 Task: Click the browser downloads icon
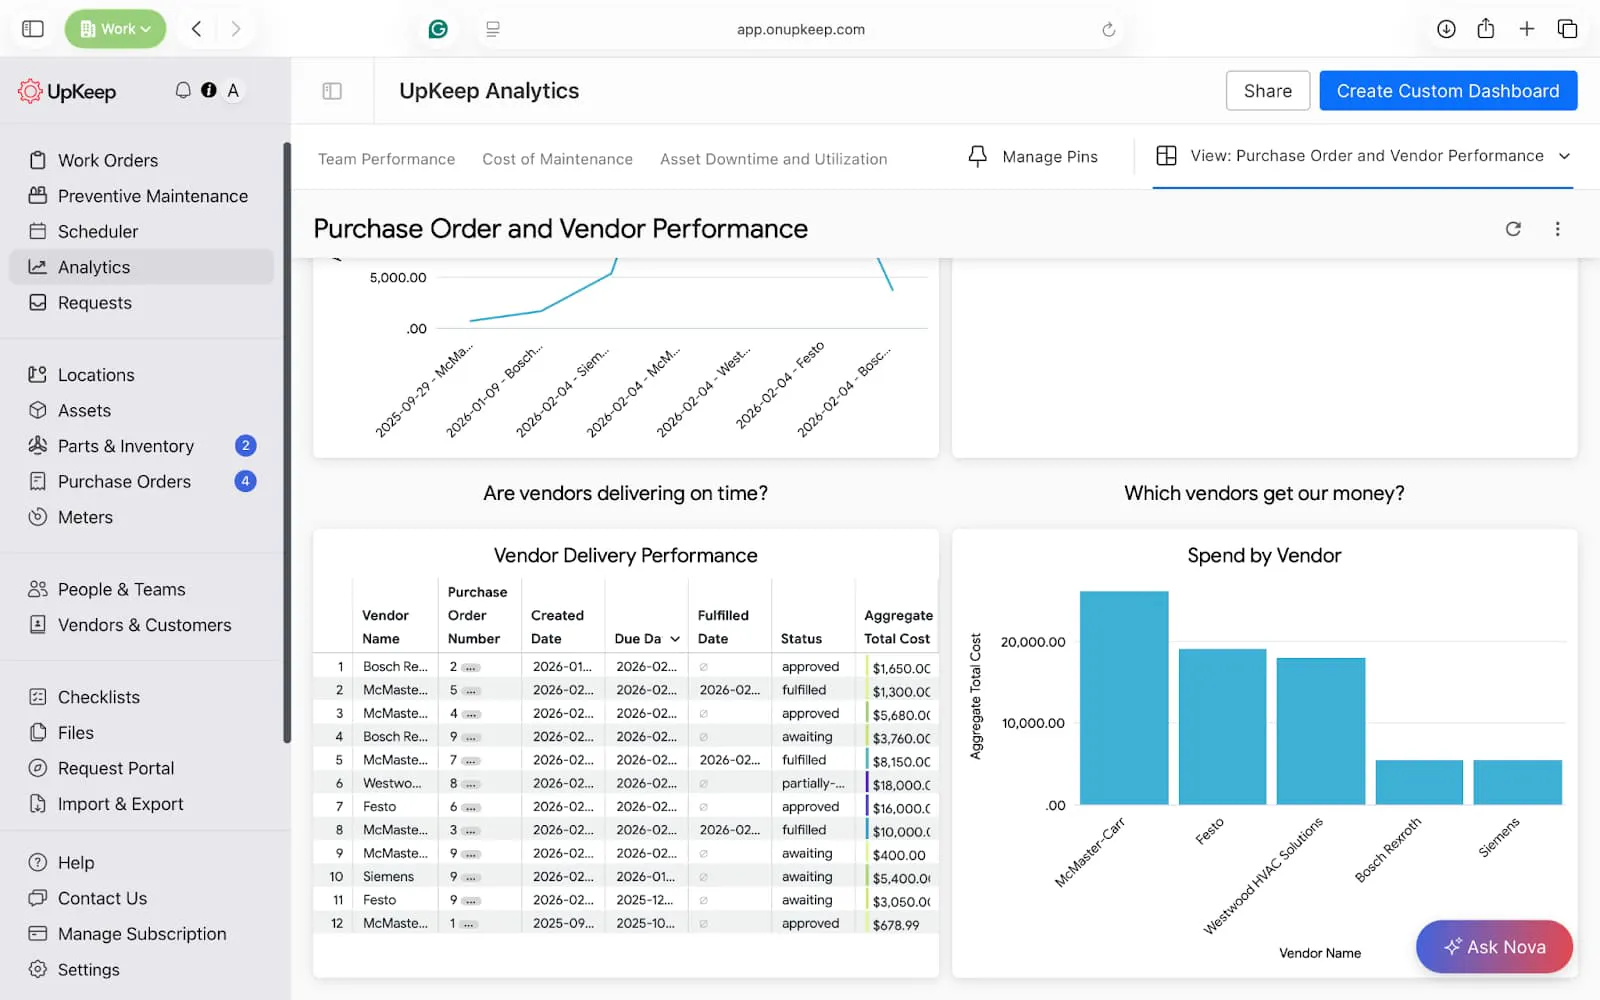(x=1446, y=29)
